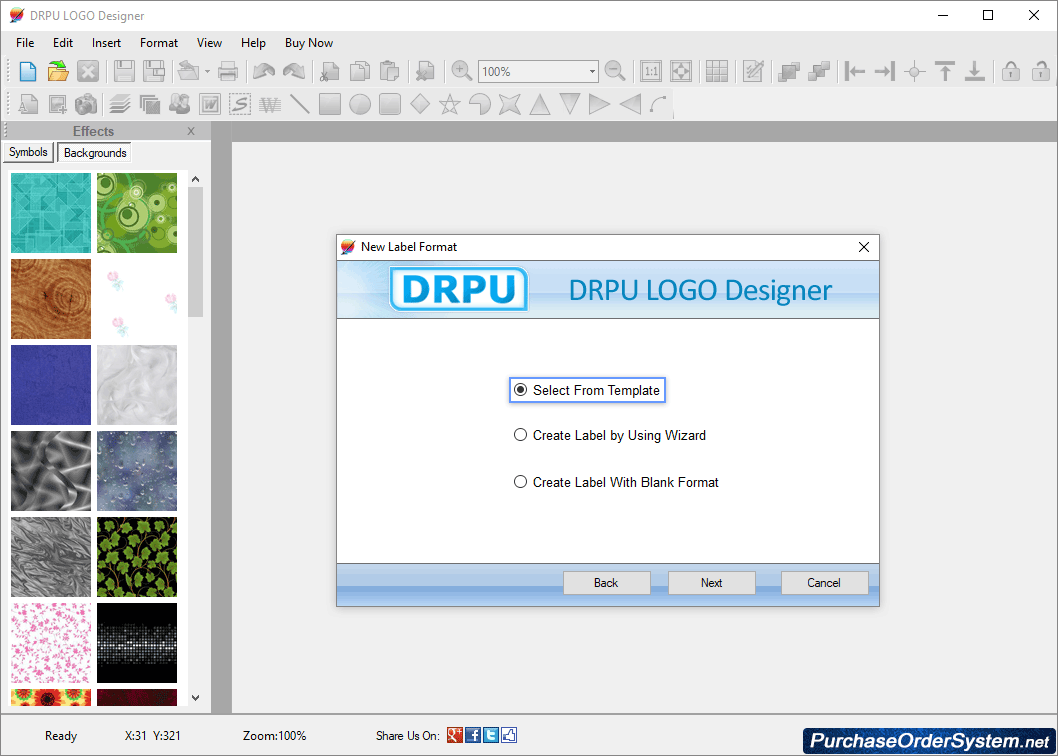This screenshot has width=1058, height=756.
Task: Click the New document toolbar icon
Action: 28,71
